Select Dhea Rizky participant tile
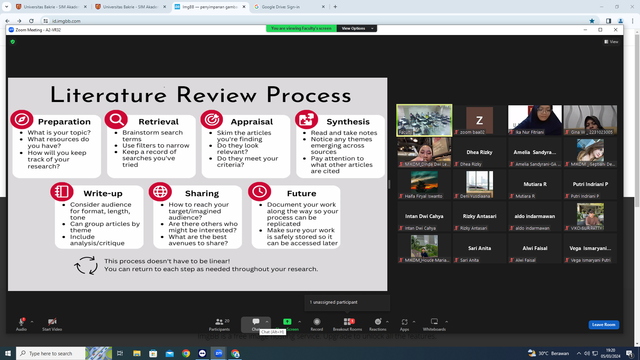This screenshot has width=640, height=360. pos(479,152)
